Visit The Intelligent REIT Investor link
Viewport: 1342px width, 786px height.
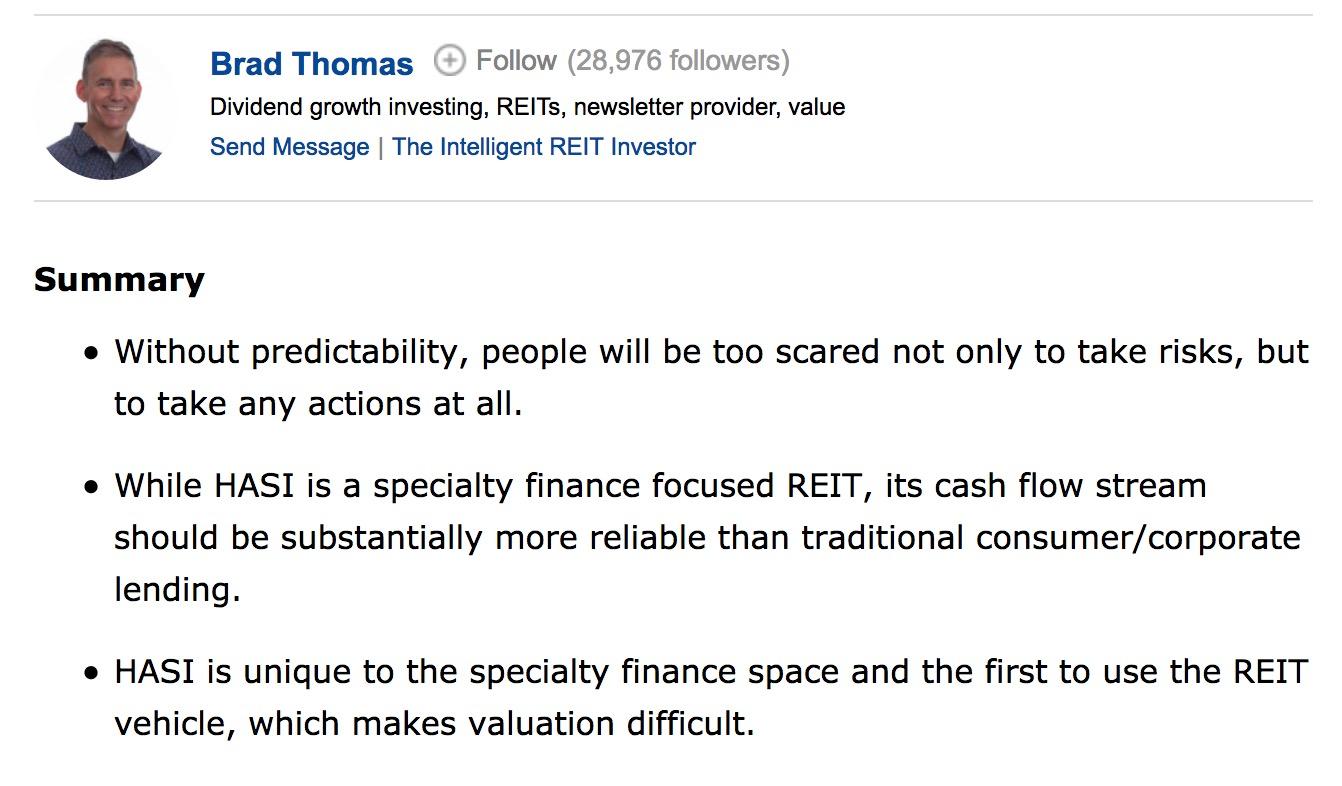tap(544, 147)
